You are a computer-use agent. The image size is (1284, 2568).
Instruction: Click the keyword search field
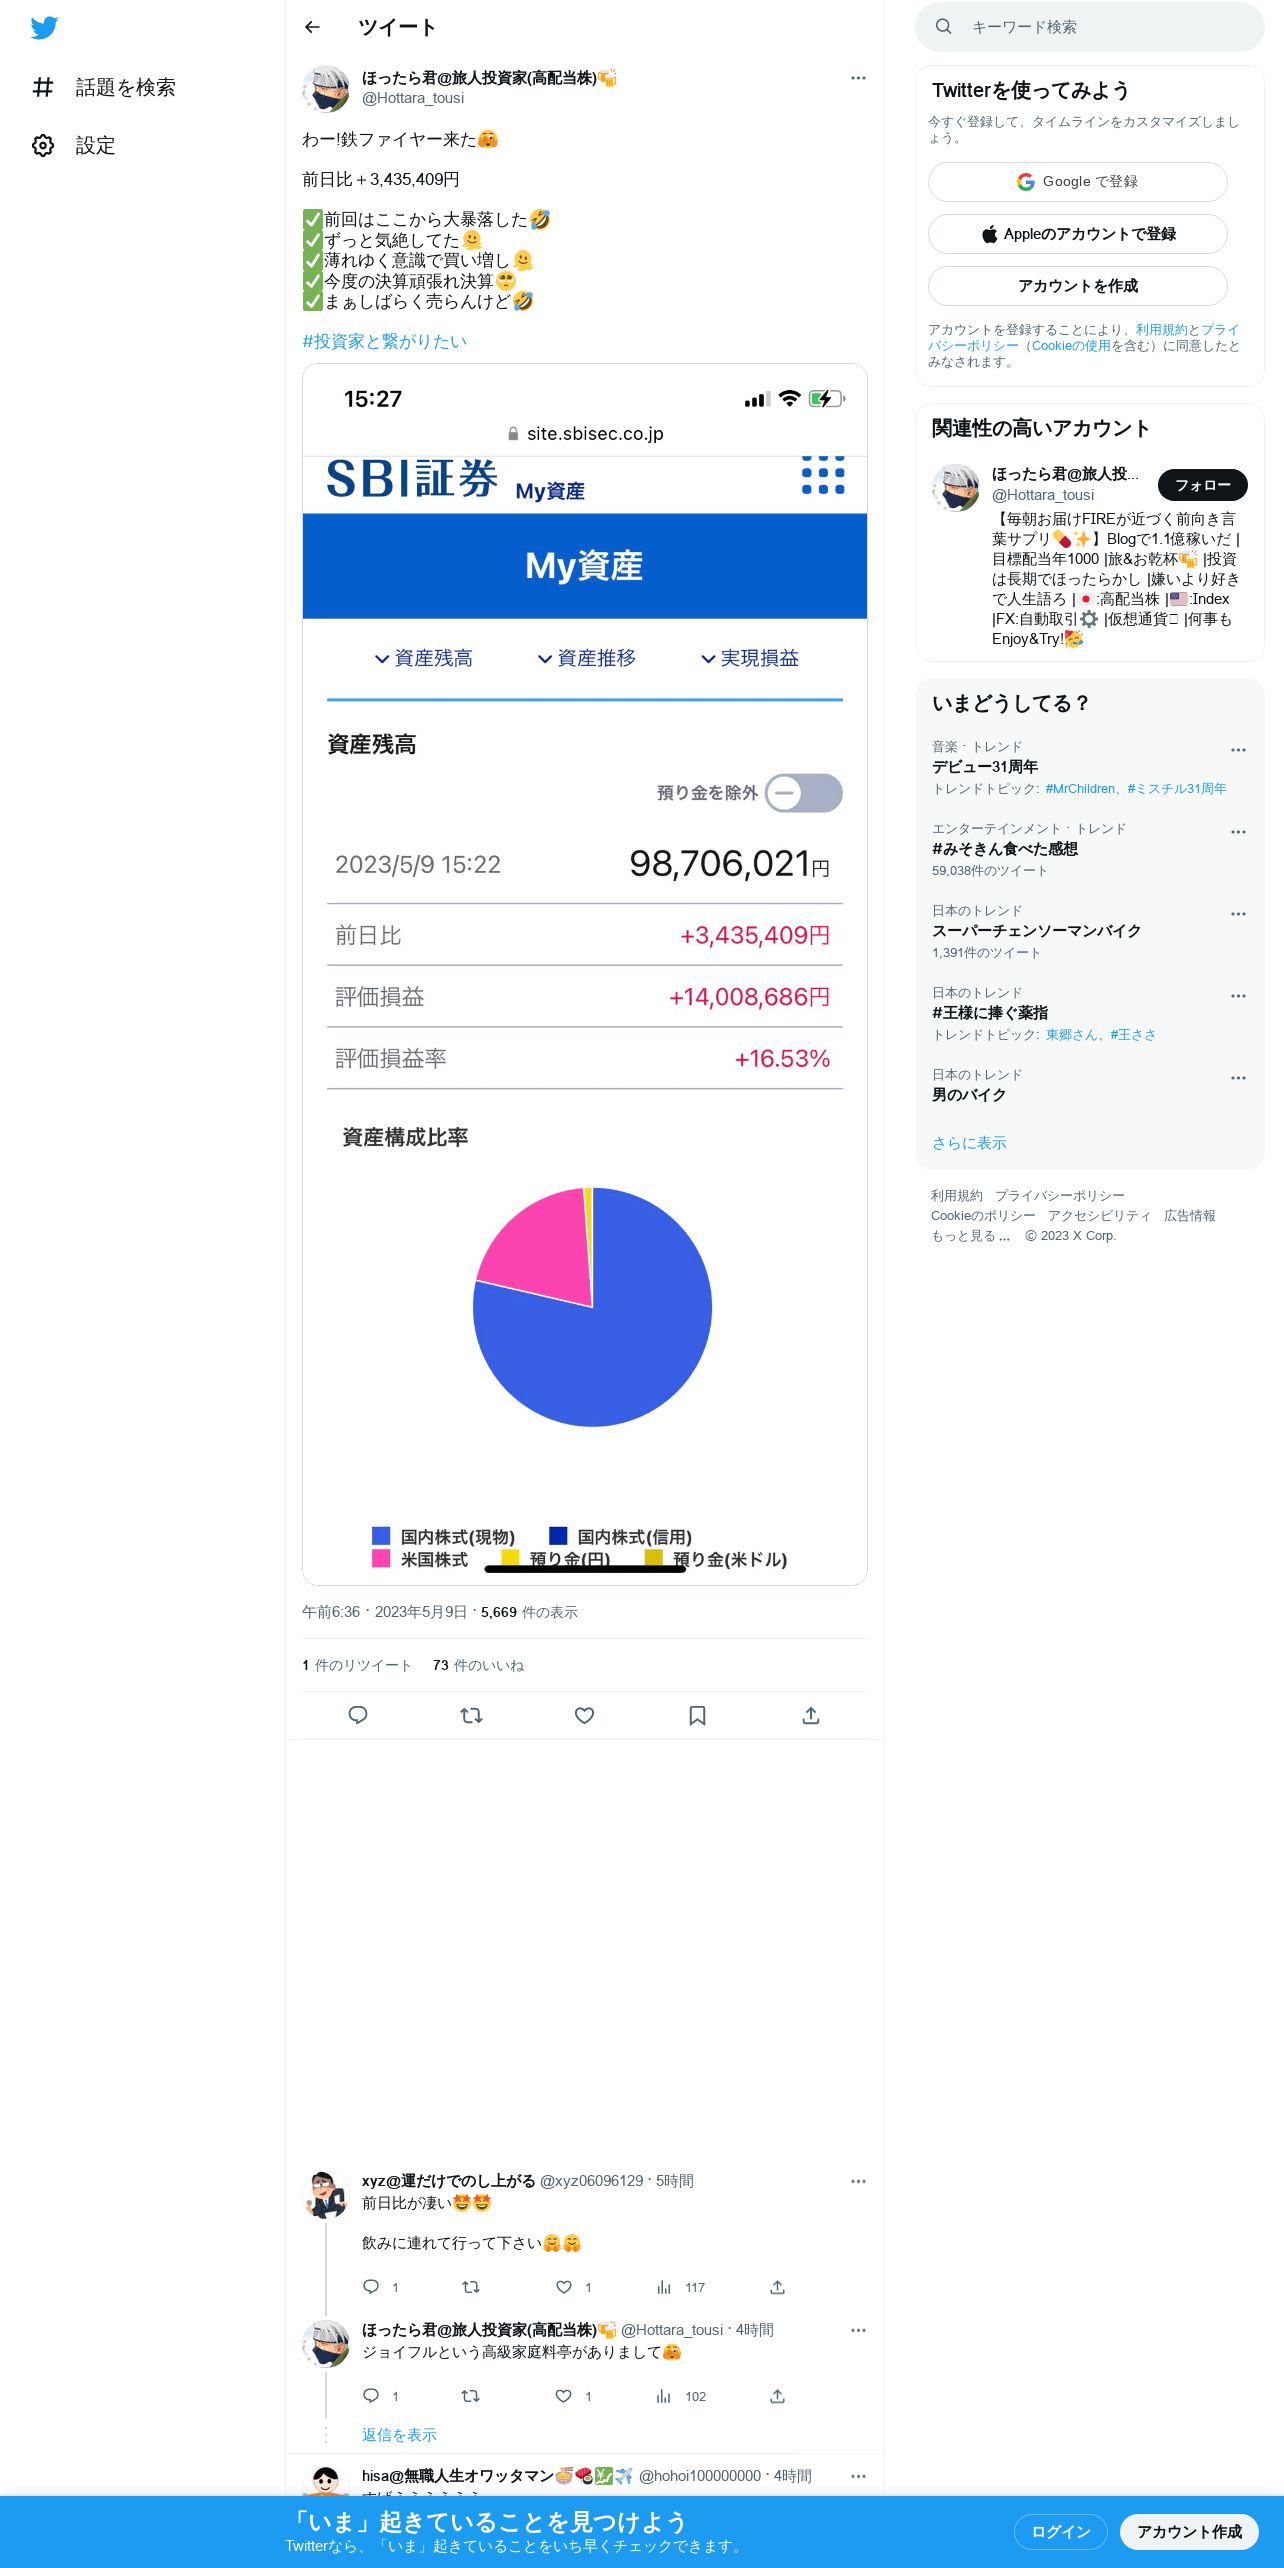tap(1090, 27)
